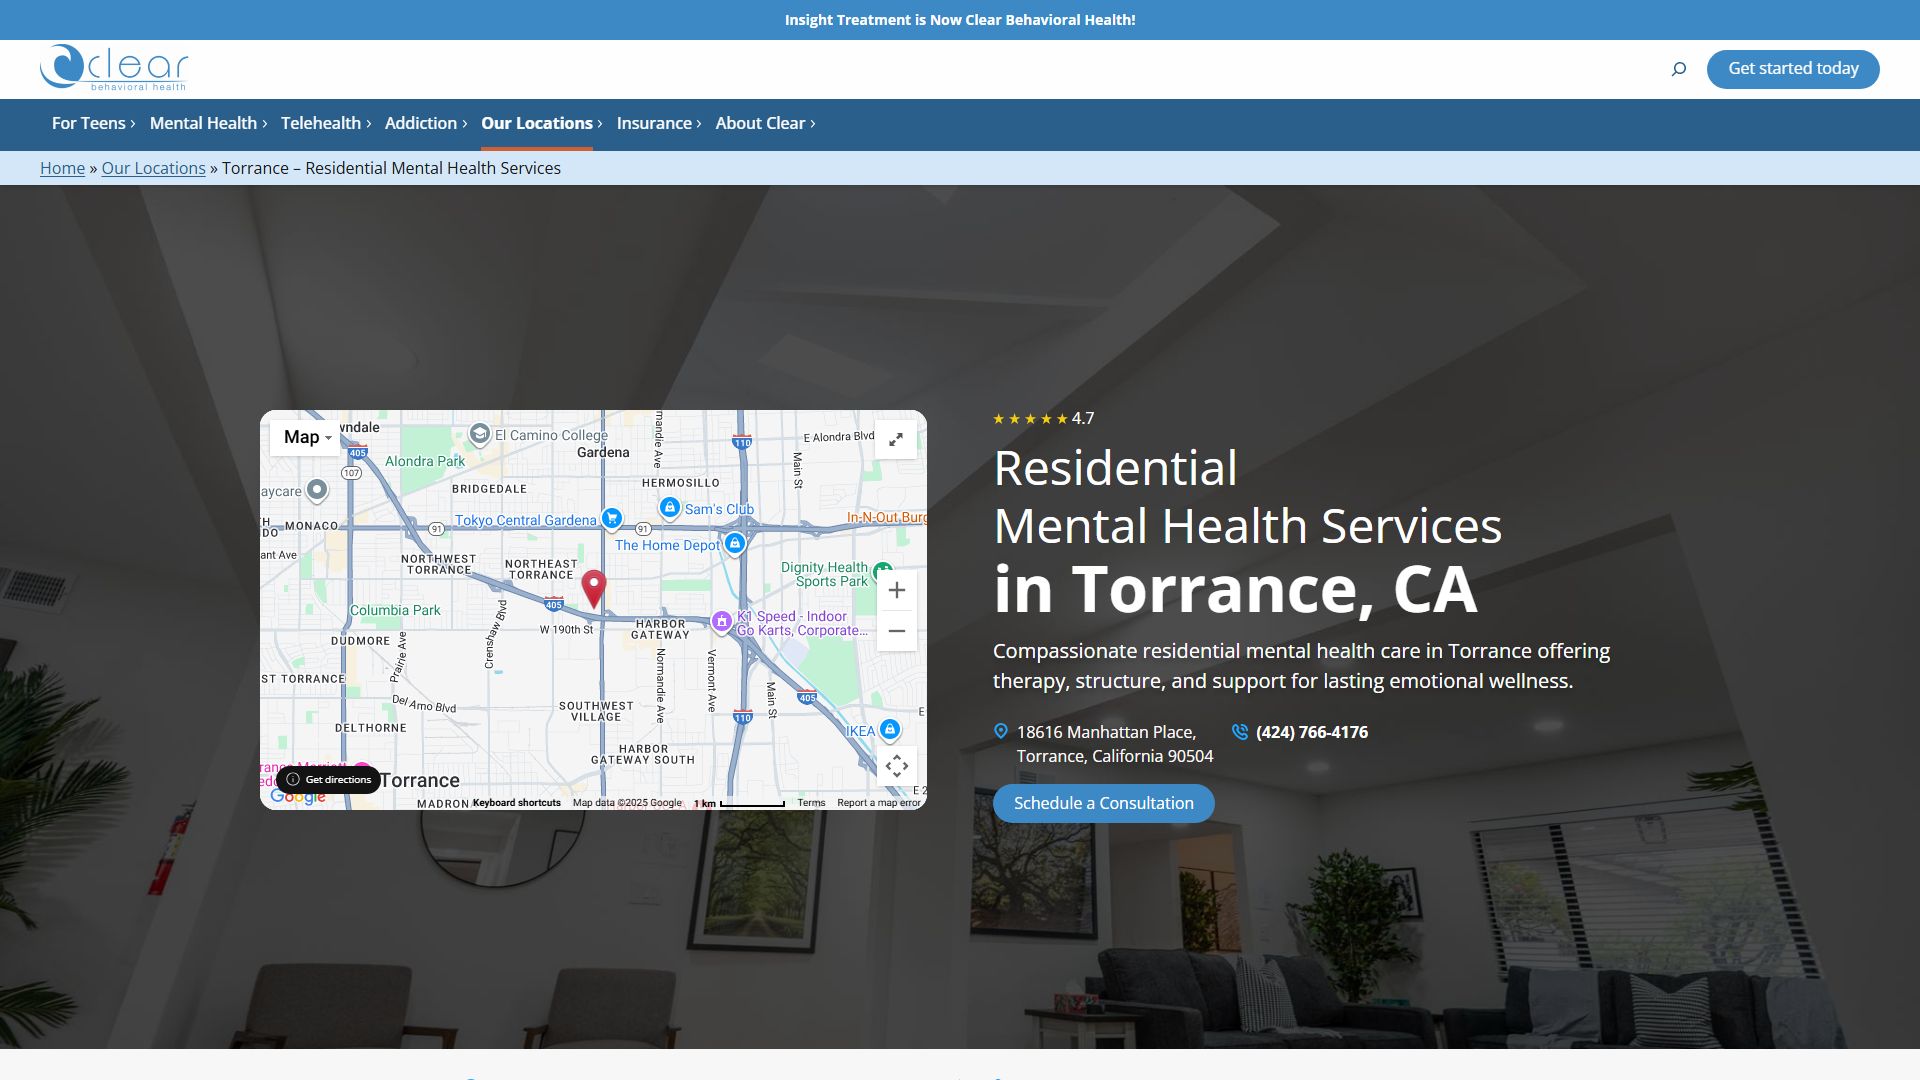Select Sam's Club map marker

pos(670,508)
